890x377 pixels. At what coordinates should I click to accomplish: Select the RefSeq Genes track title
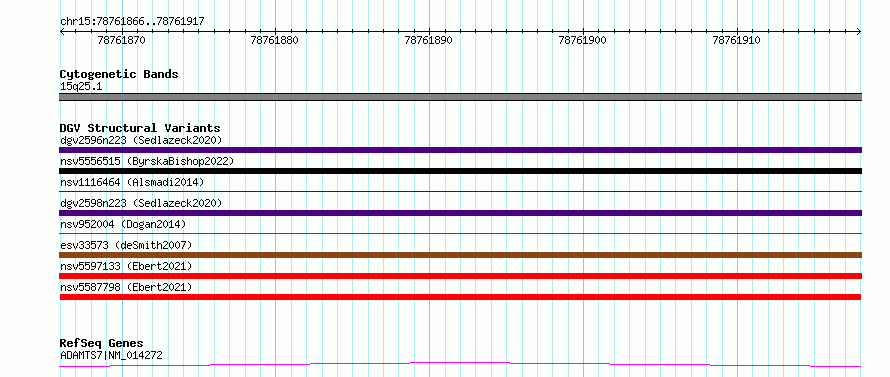101,343
